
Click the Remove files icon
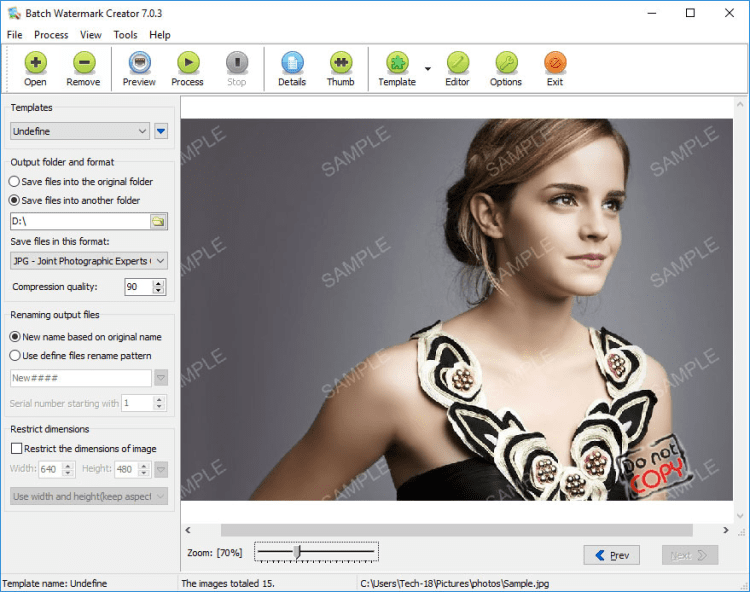pos(83,68)
